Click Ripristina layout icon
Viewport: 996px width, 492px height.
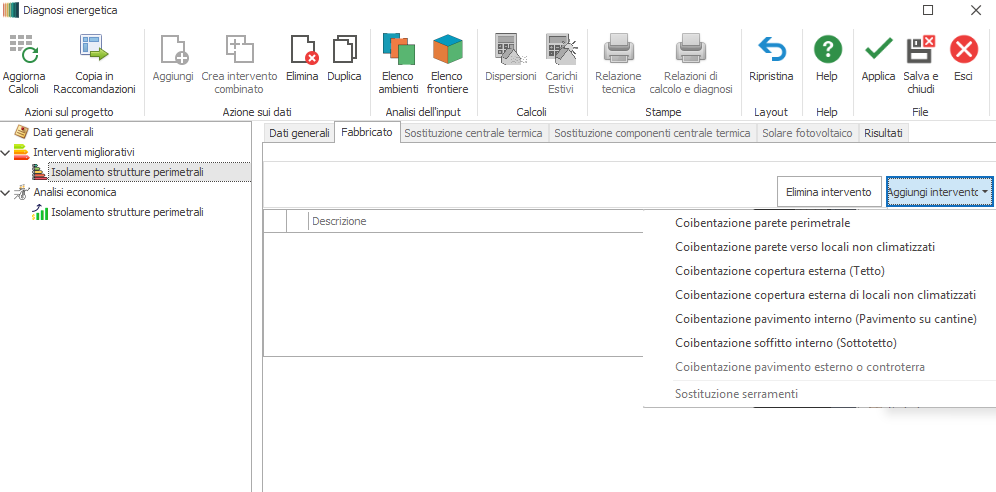tap(771, 50)
